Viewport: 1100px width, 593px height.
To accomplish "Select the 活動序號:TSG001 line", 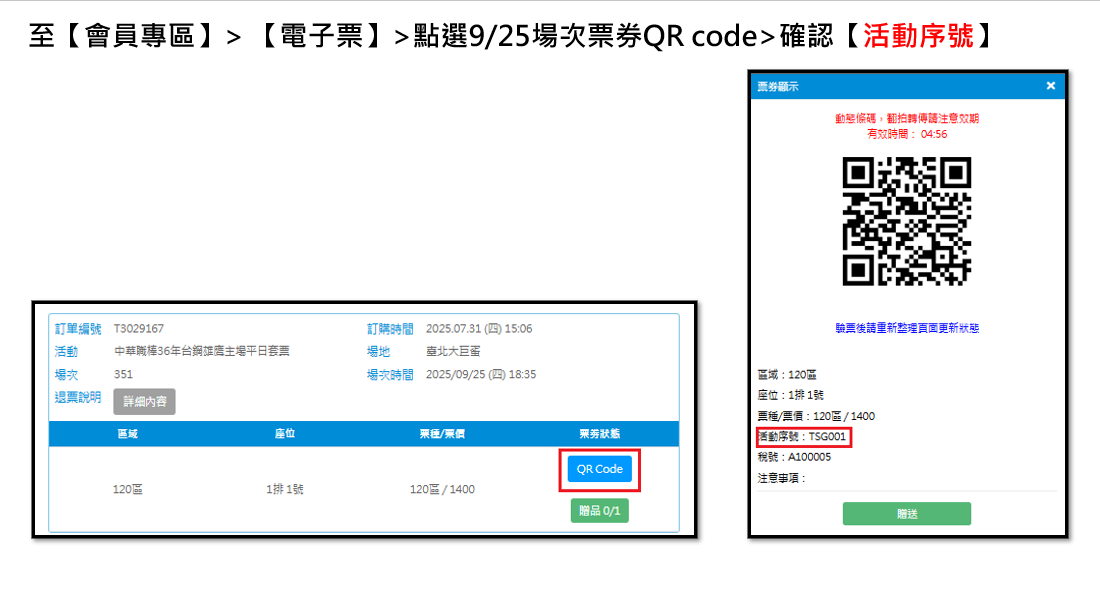I will [x=803, y=437].
